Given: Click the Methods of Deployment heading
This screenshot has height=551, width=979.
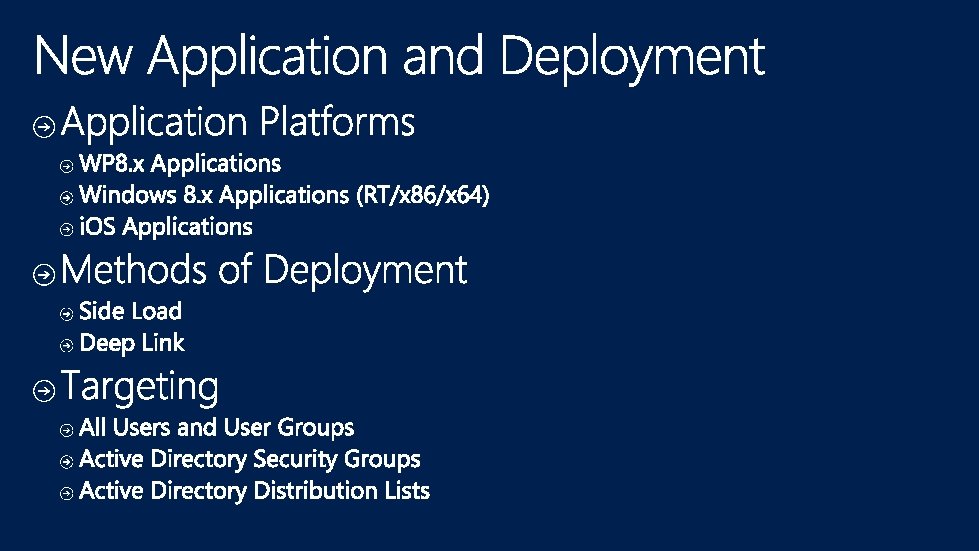Looking at the screenshot, I should pyautogui.click(x=263, y=270).
